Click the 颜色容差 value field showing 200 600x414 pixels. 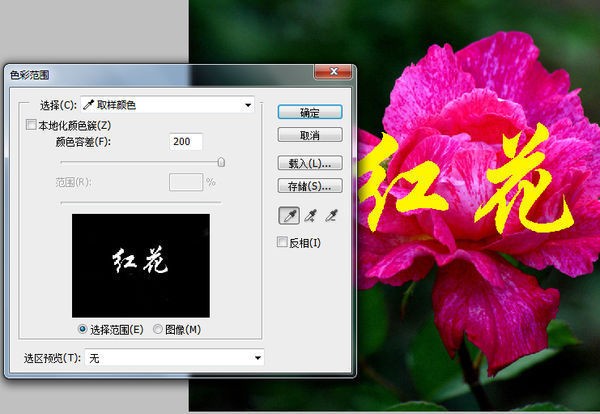pyautogui.click(x=187, y=142)
